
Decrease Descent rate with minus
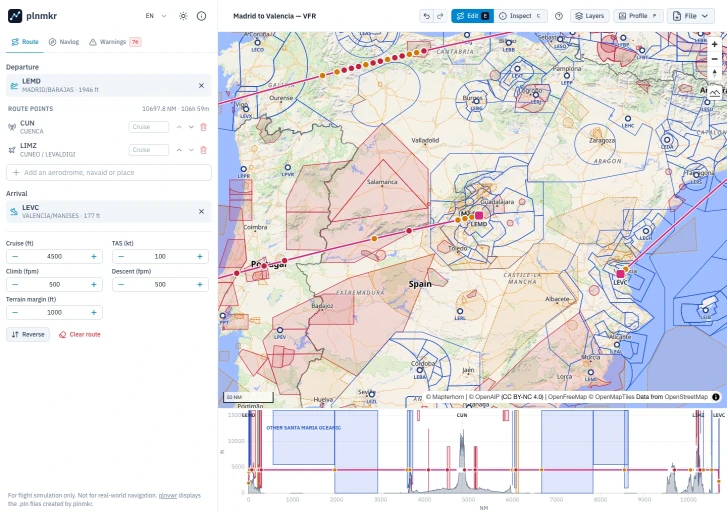[x=121, y=284]
